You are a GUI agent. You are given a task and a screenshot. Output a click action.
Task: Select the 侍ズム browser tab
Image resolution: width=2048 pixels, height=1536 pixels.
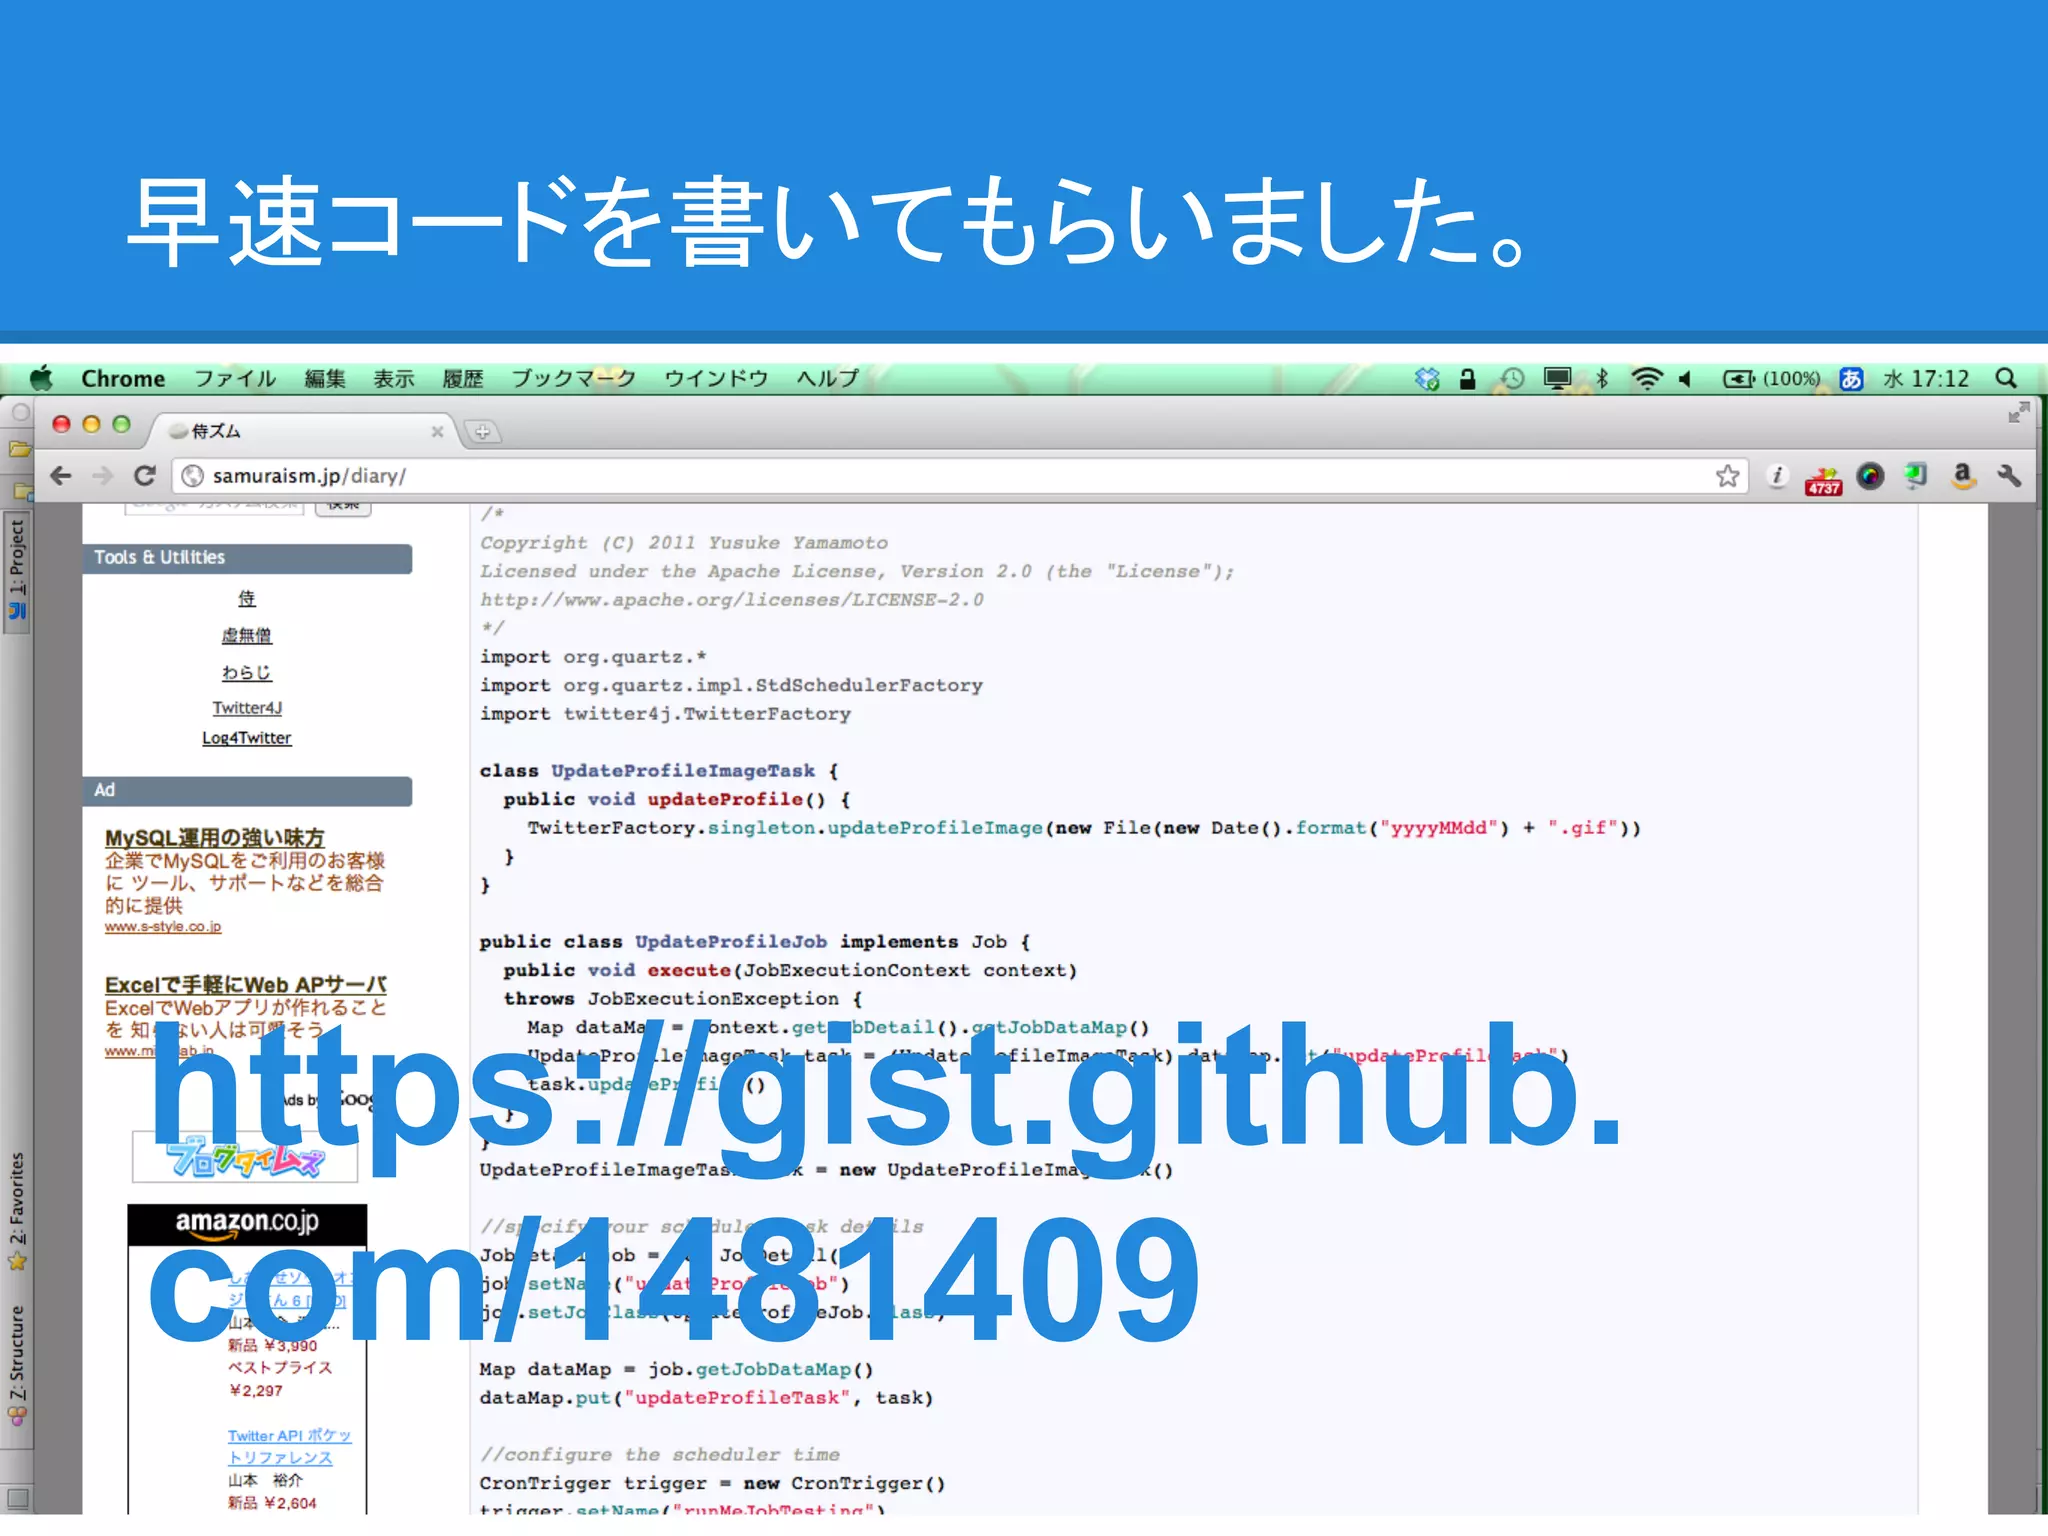pyautogui.click(x=303, y=431)
